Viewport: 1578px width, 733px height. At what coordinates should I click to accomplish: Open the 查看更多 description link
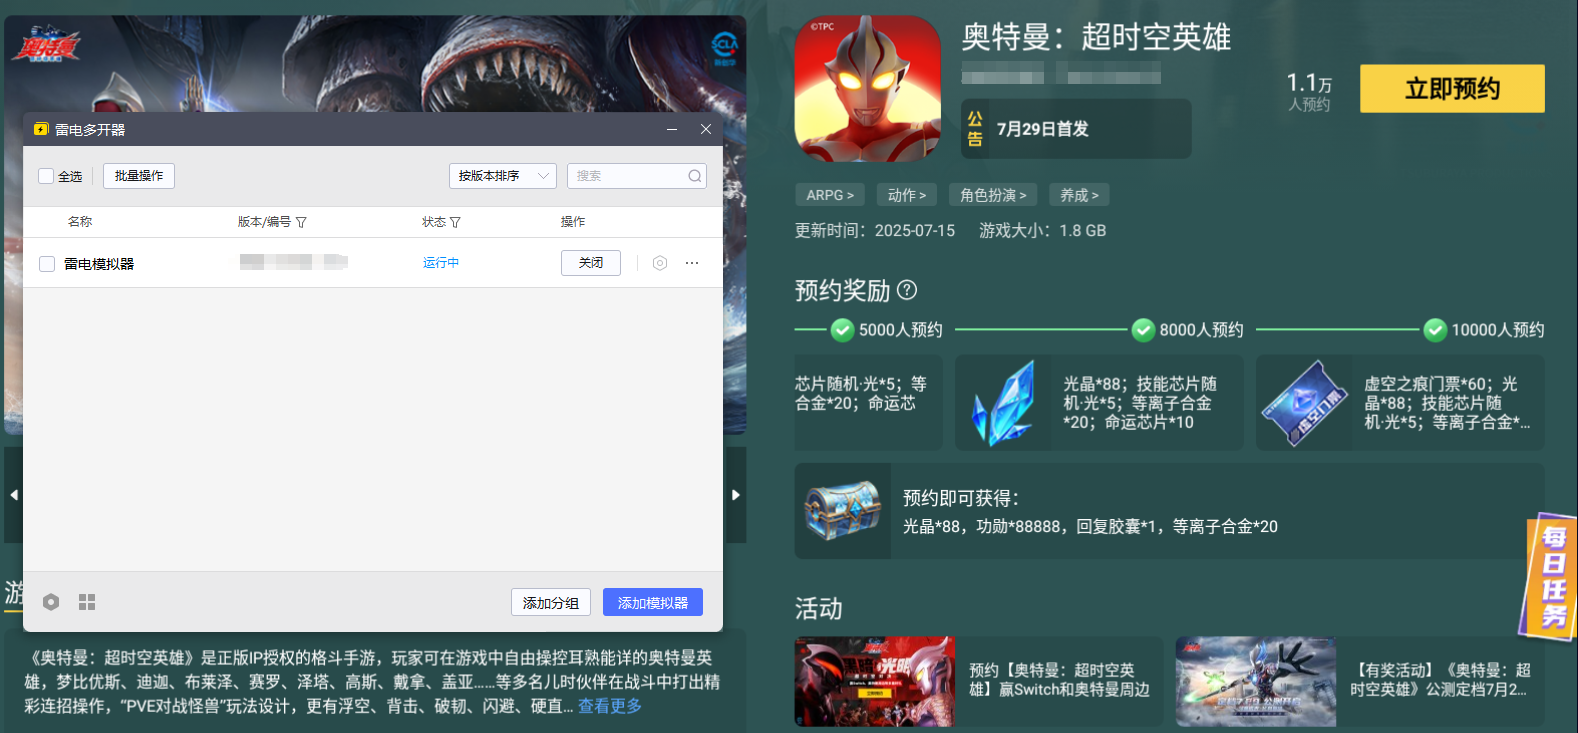coord(610,706)
